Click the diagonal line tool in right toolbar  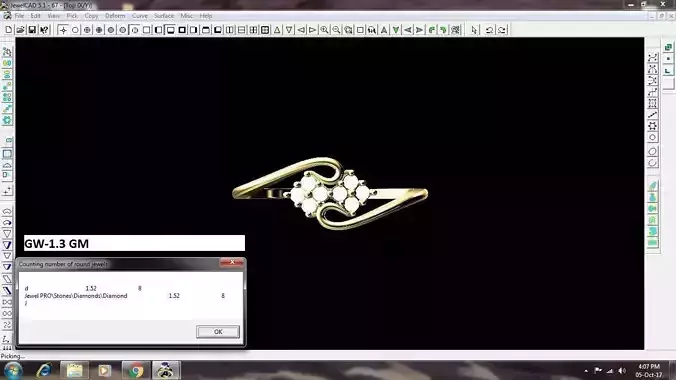(652, 114)
